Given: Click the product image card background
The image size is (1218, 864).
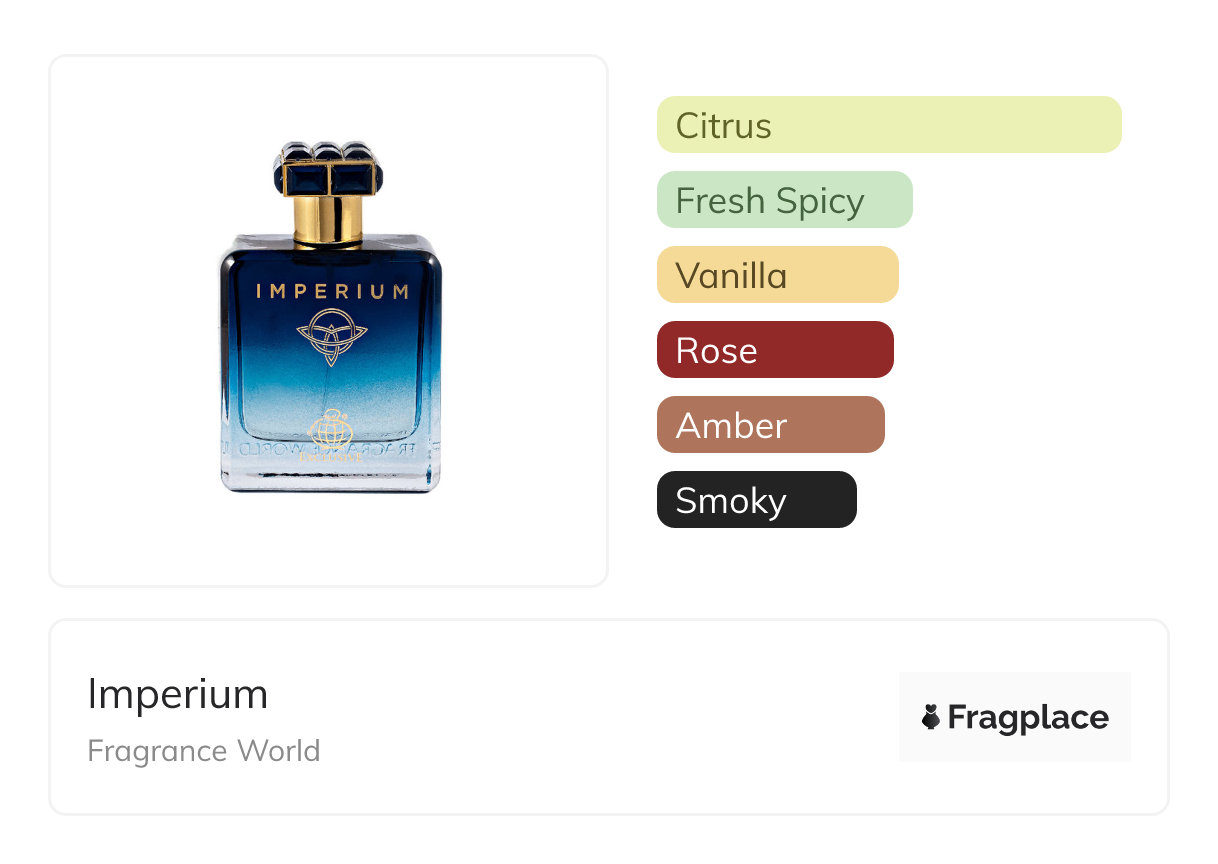Looking at the screenshot, I should tap(329, 321).
